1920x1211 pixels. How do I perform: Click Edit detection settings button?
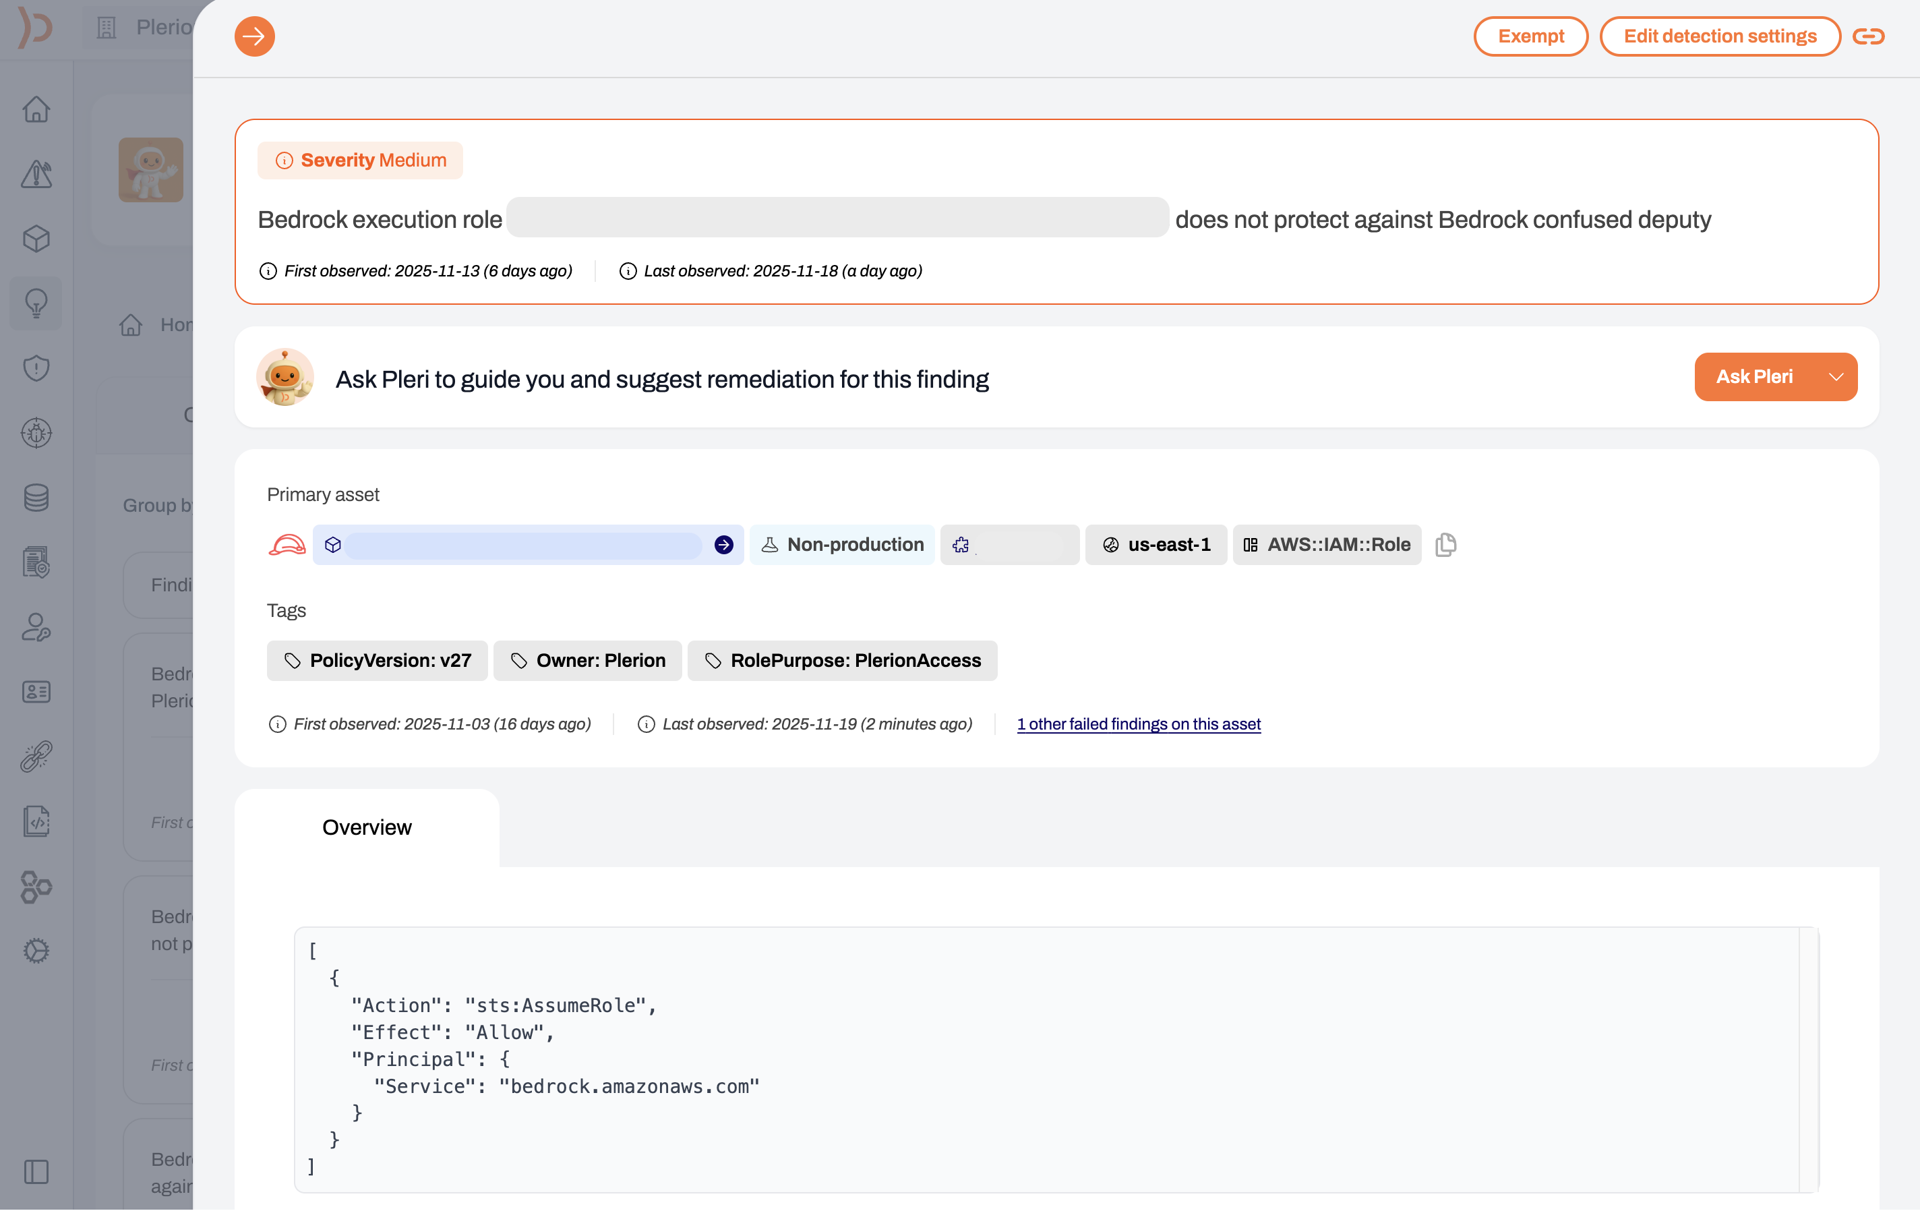[x=1719, y=37]
